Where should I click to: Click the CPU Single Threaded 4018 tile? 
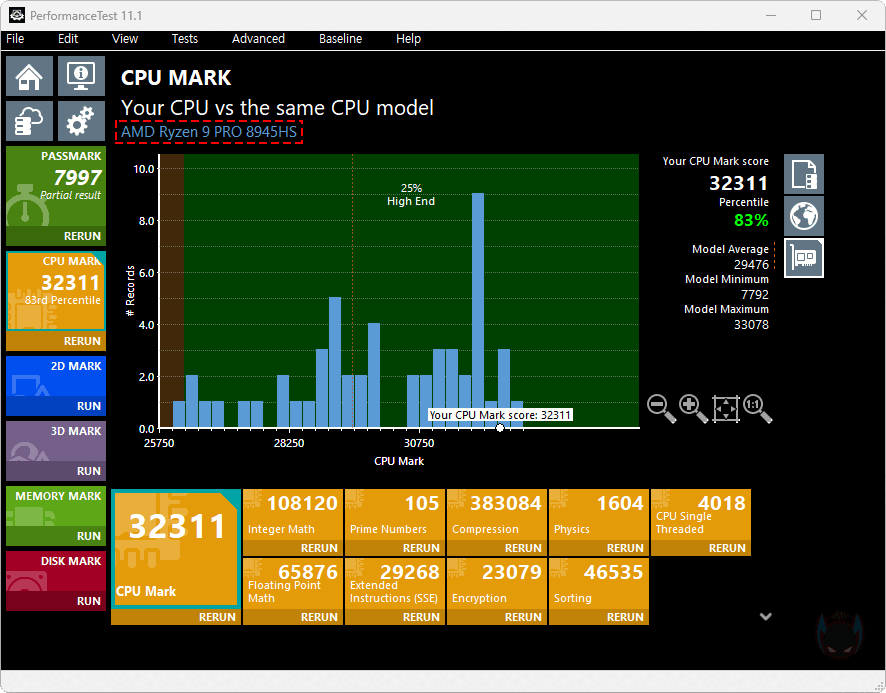coord(701,515)
